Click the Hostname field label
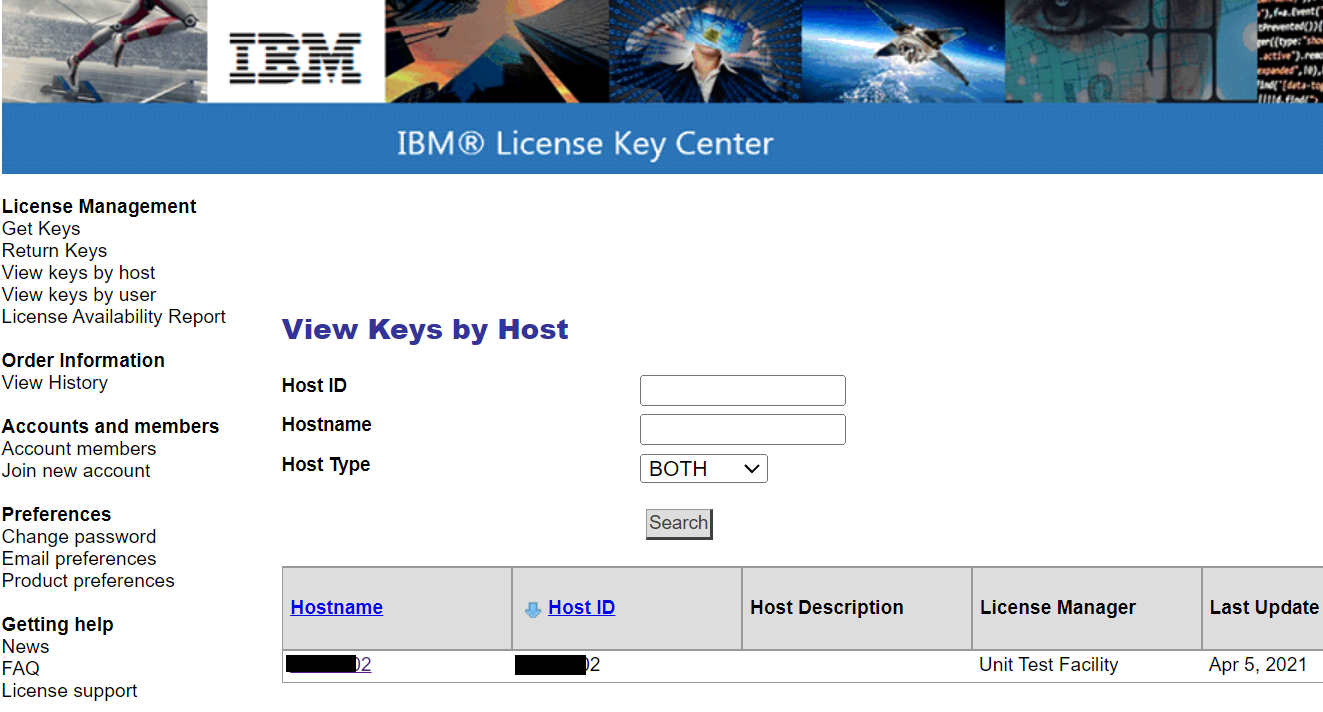The height and width of the screenshot is (712, 1323). click(327, 425)
